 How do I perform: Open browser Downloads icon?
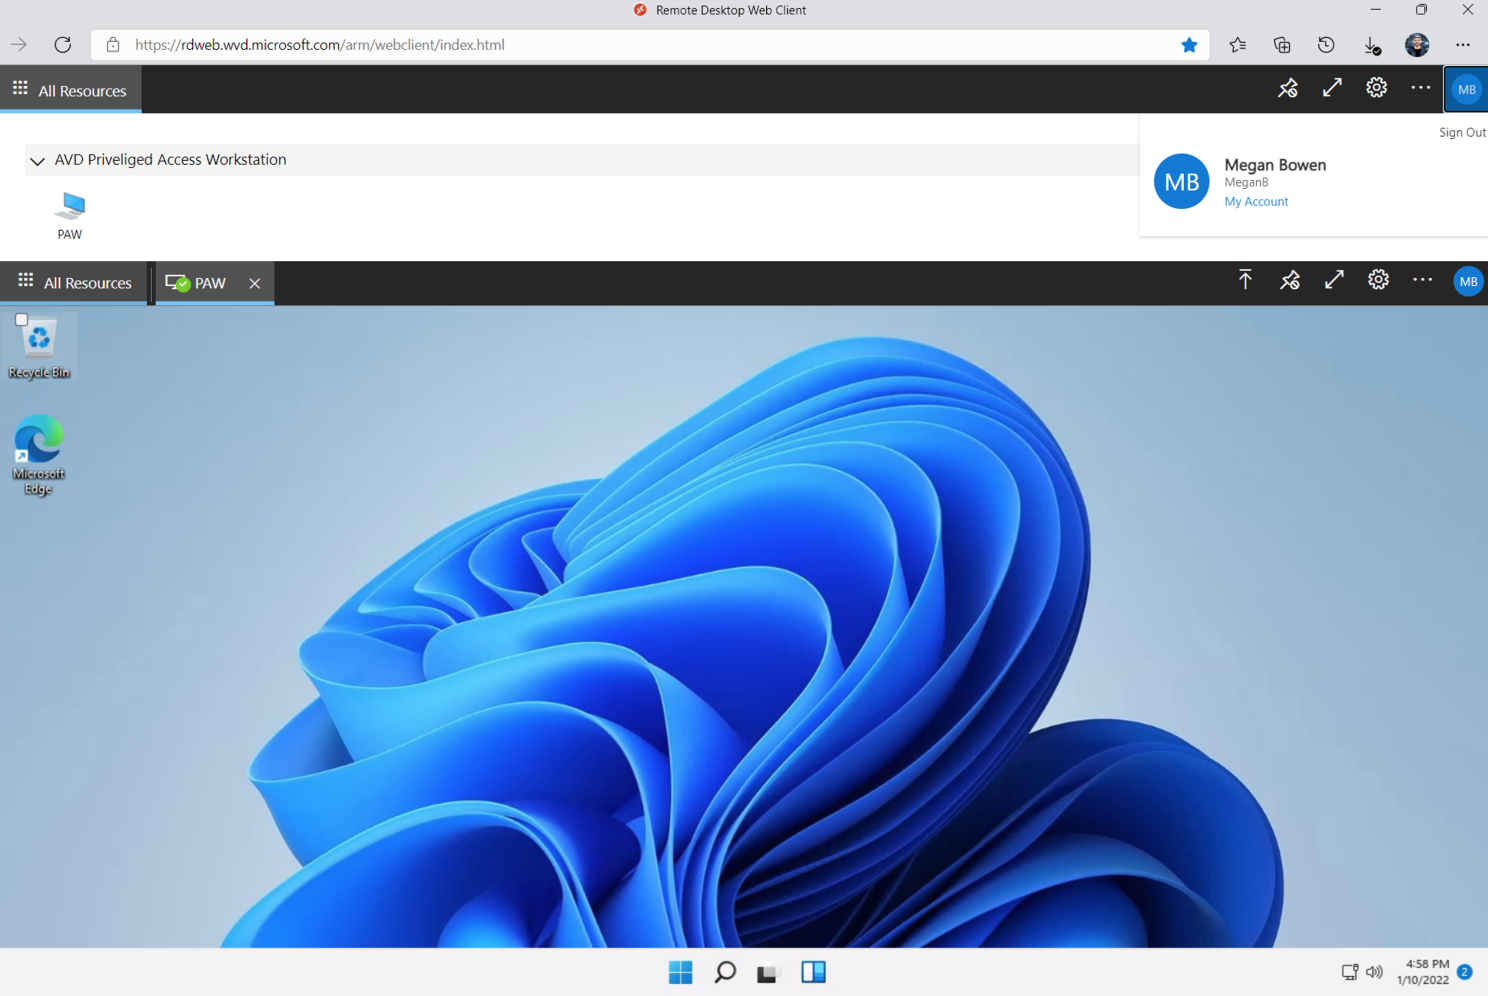click(1372, 45)
